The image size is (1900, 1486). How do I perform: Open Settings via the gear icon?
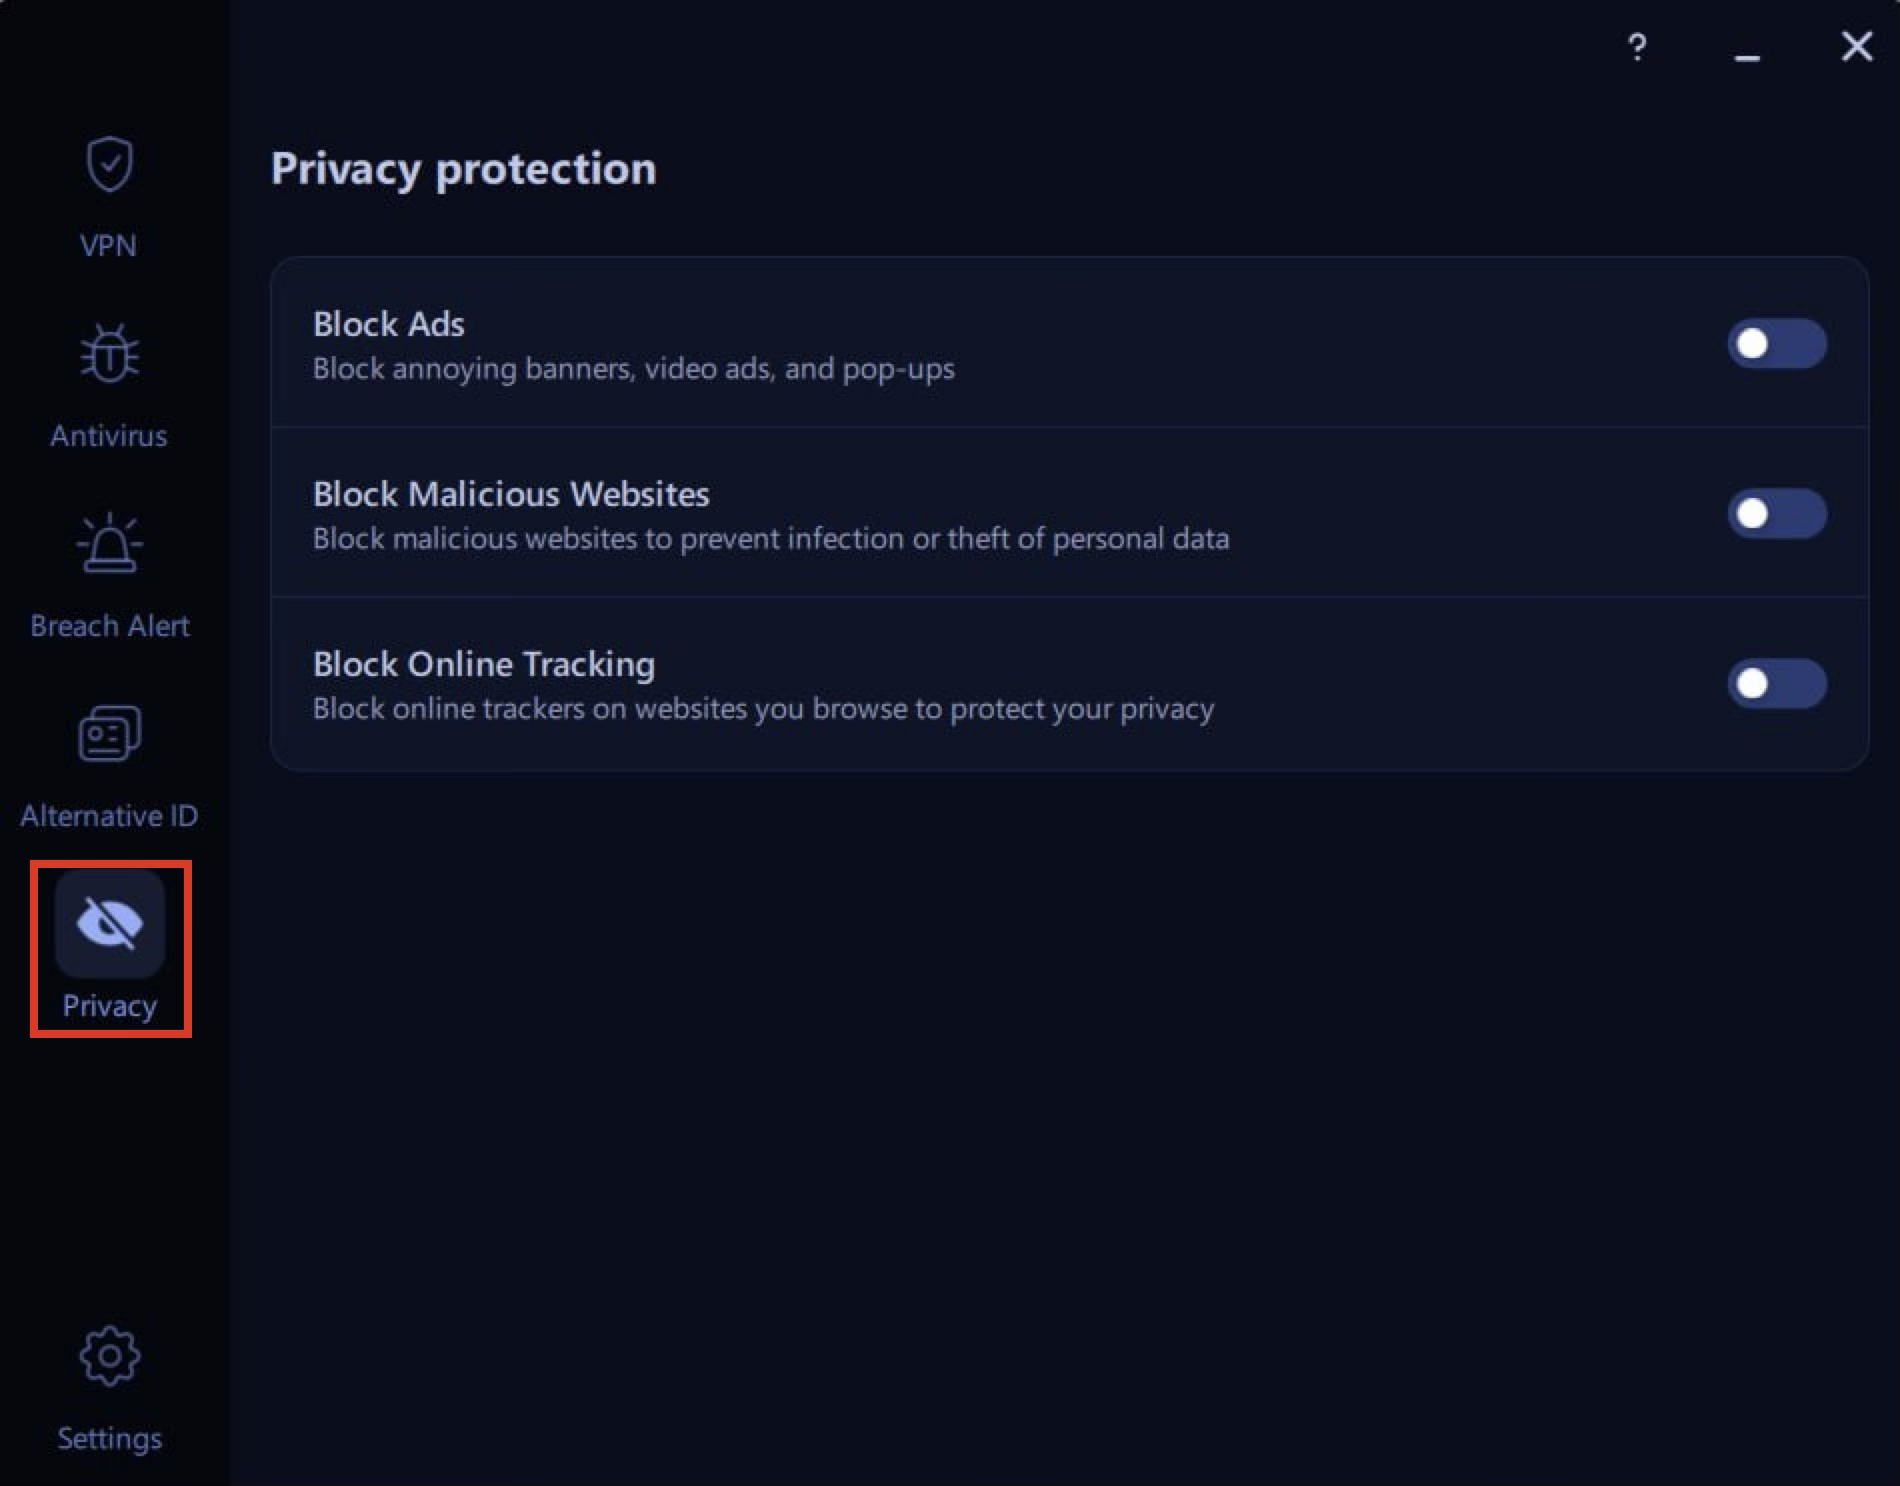click(109, 1355)
